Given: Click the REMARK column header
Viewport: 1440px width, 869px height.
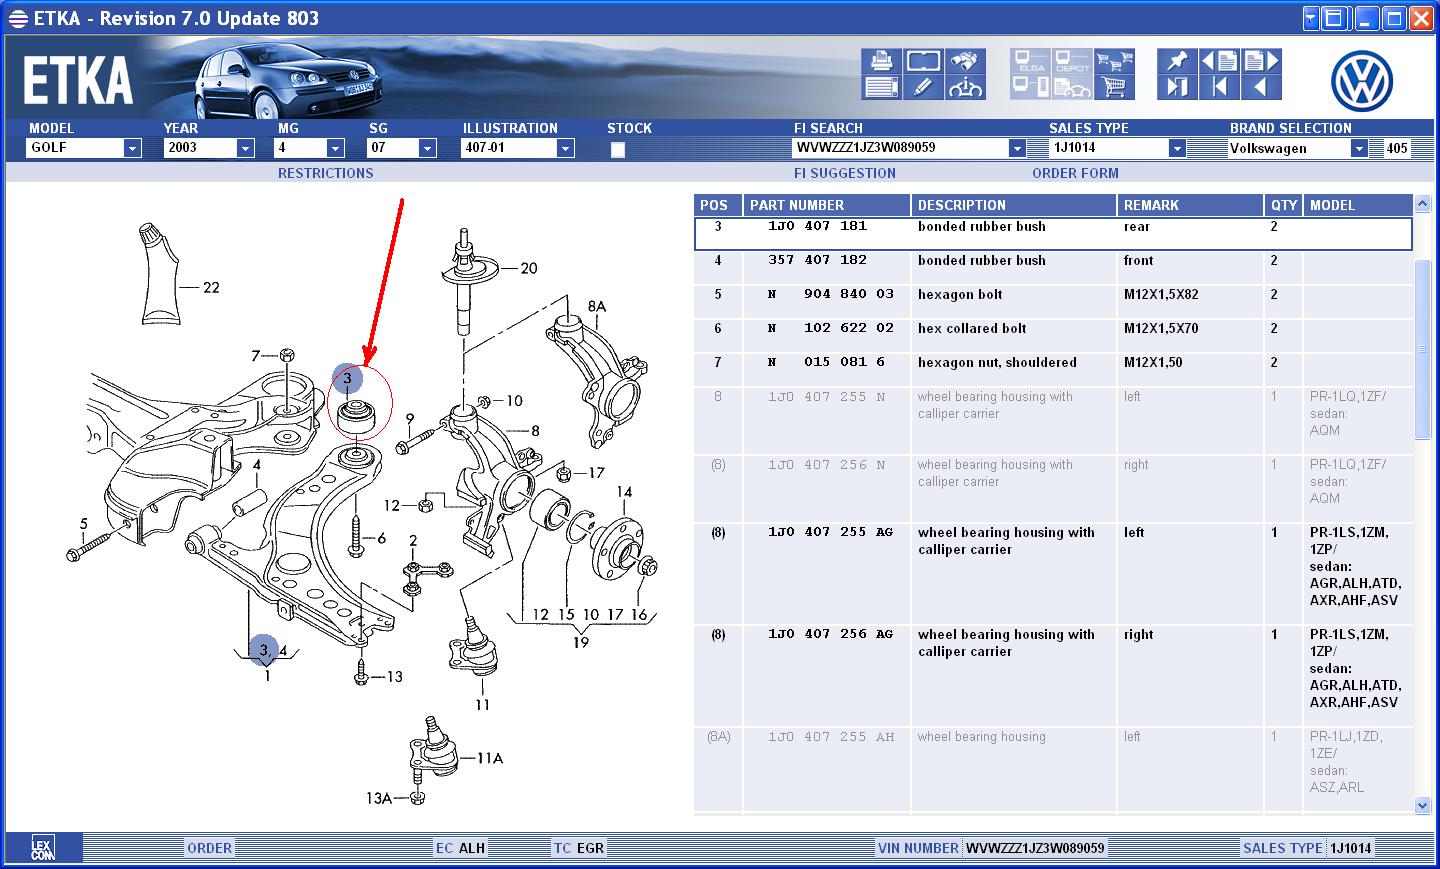Looking at the screenshot, I should click(1190, 205).
